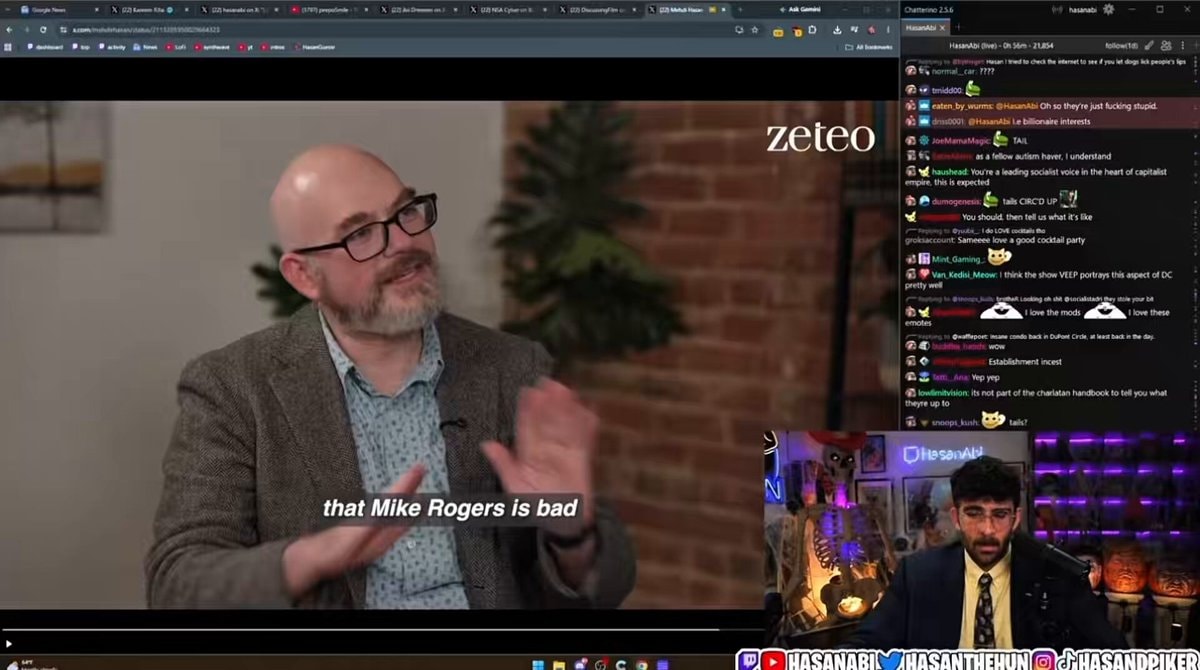Open the moderation mode sword icon
Image resolution: width=1200 pixels, height=670 pixels.
pyautogui.click(x=1149, y=46)
